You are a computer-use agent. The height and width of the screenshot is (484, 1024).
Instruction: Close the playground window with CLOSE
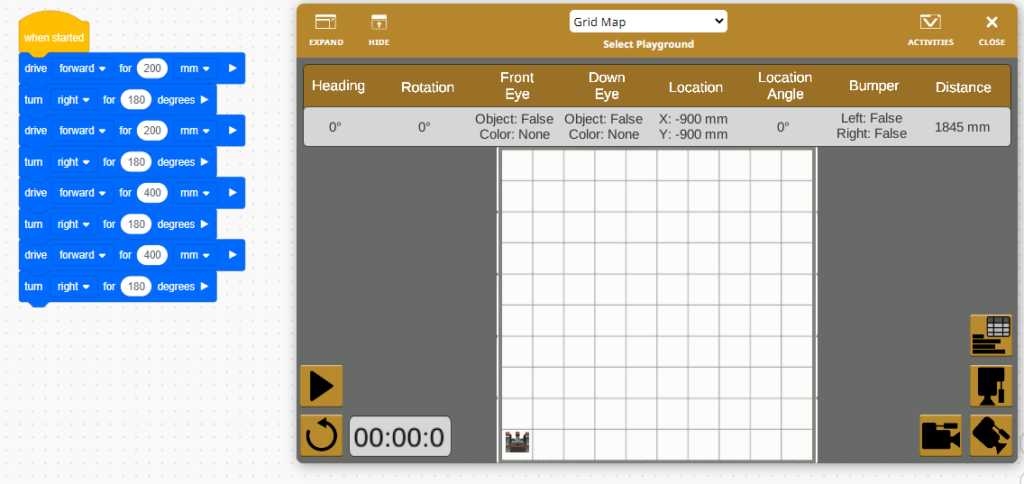tap(991, 30)
